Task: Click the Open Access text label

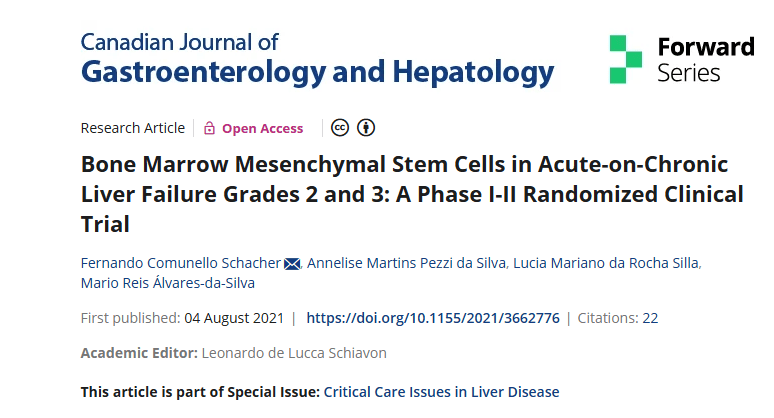Action: 262,128
